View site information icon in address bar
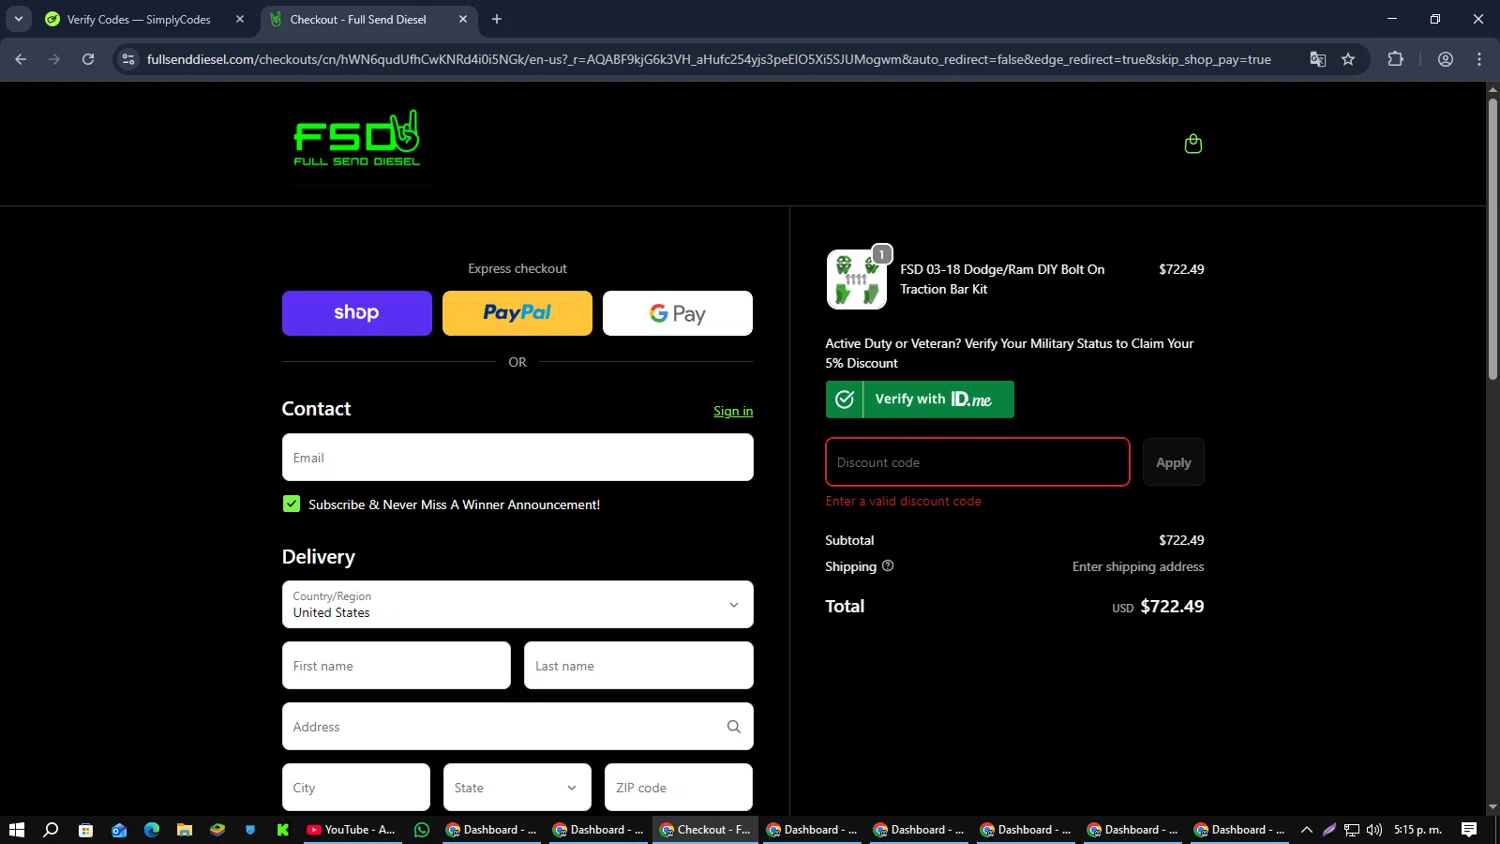The height and width of the screenshot is (844, 1500). [x=128, y=59]
